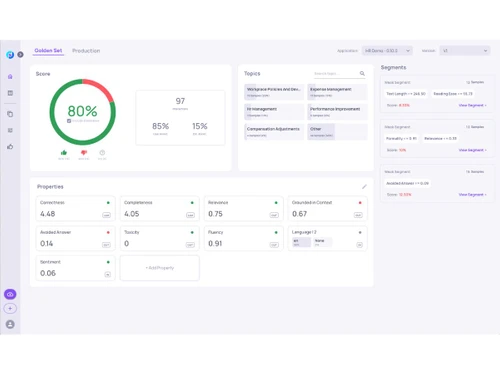Click the Relevance filter chip in segments
500x375 pixels.
coord(440,138)
